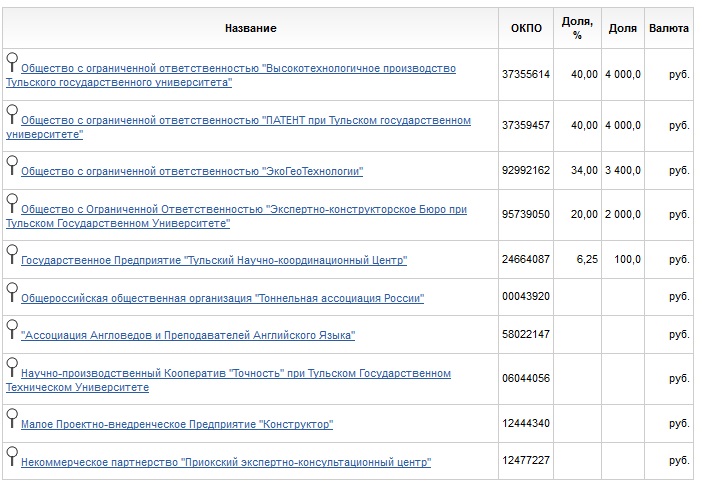702x486 pixels.
Task: Open the "ЭкоГеоТехнологии" company link
Action: 192,171
